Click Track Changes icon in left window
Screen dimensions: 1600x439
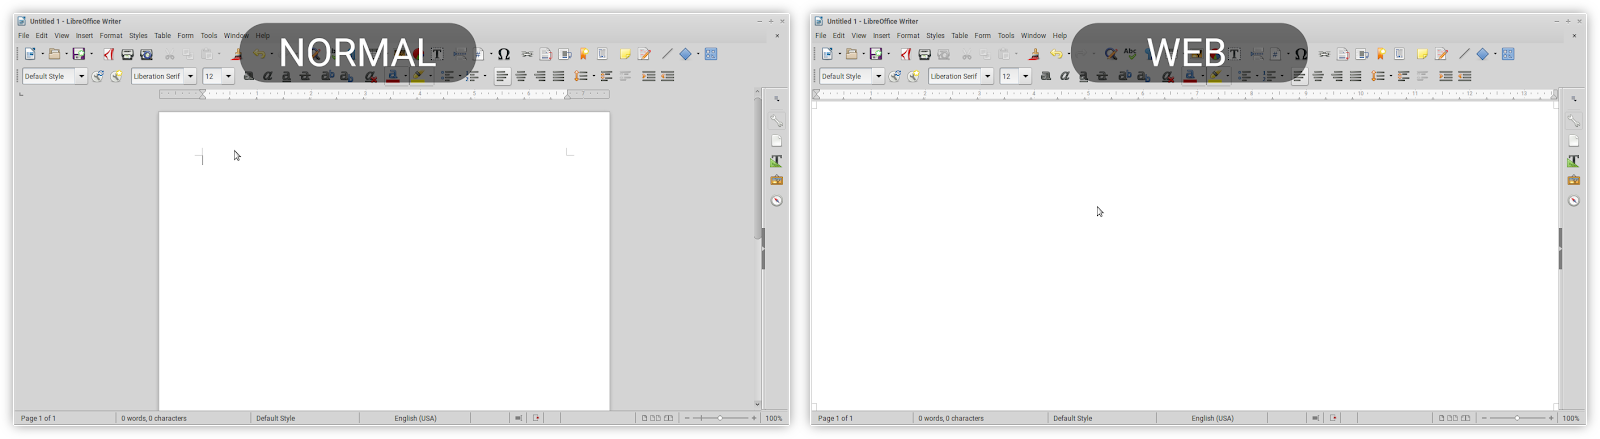coord(645,54)
